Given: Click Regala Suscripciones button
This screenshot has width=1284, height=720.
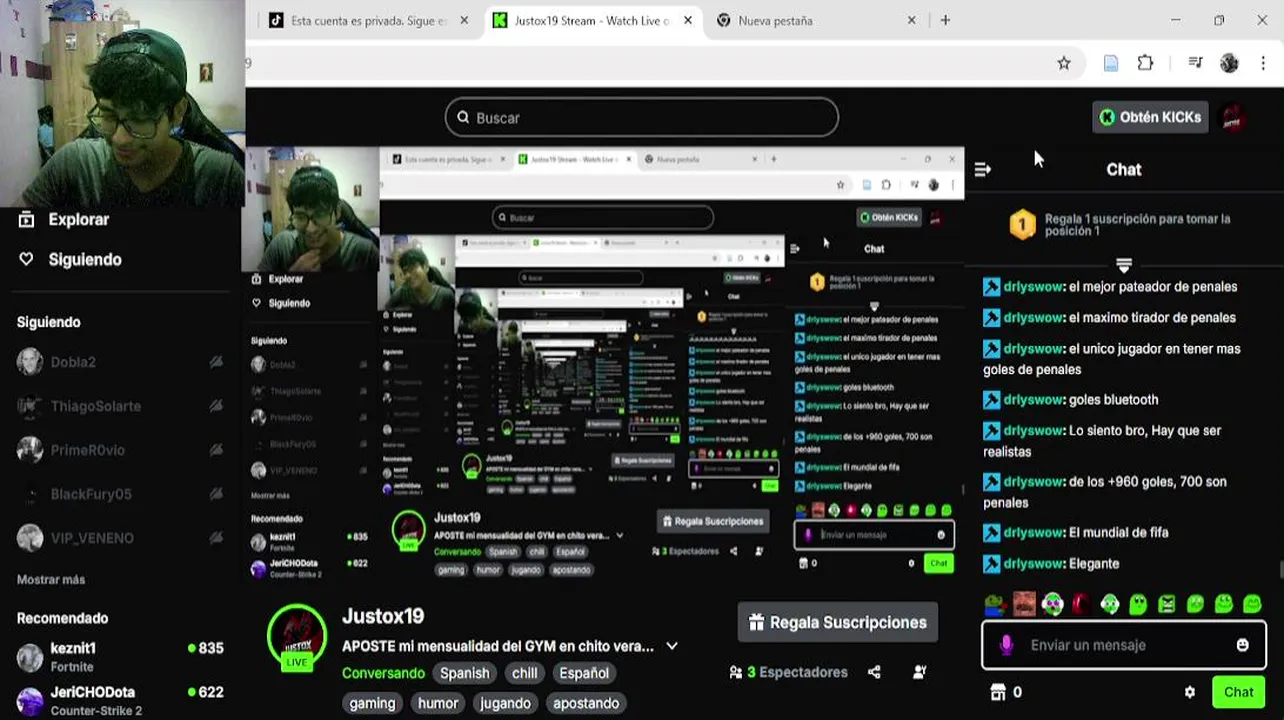Looking at the screenshot, I should pyautogui.click(x=838, y=622).
